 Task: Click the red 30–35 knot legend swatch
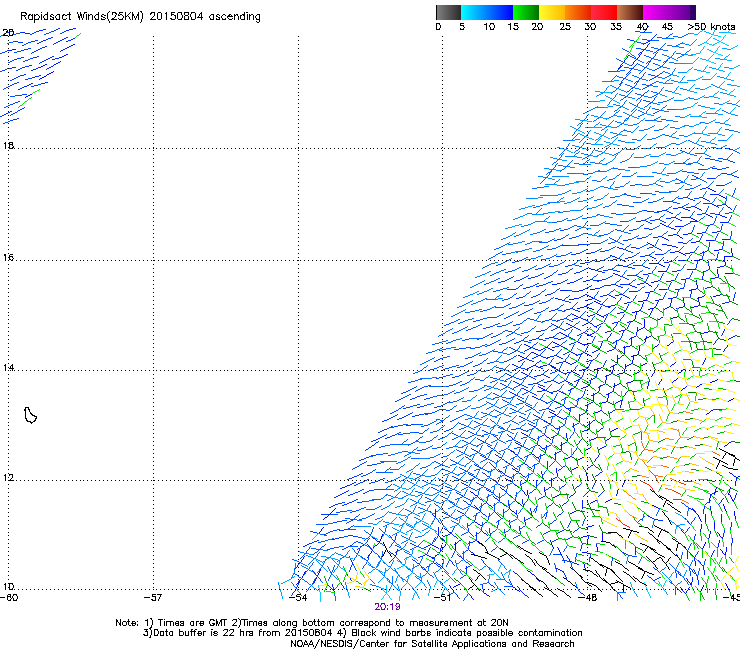click(604, 12)
